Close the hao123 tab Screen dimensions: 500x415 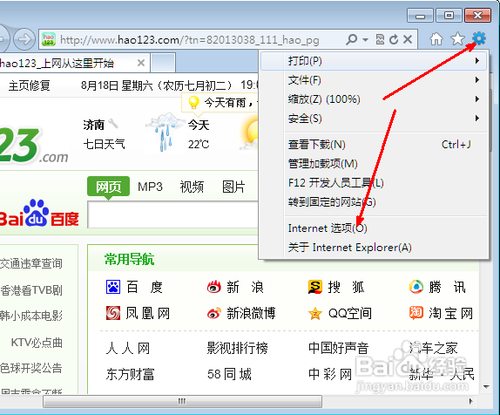pyautogui.click(x=141, y=63)
